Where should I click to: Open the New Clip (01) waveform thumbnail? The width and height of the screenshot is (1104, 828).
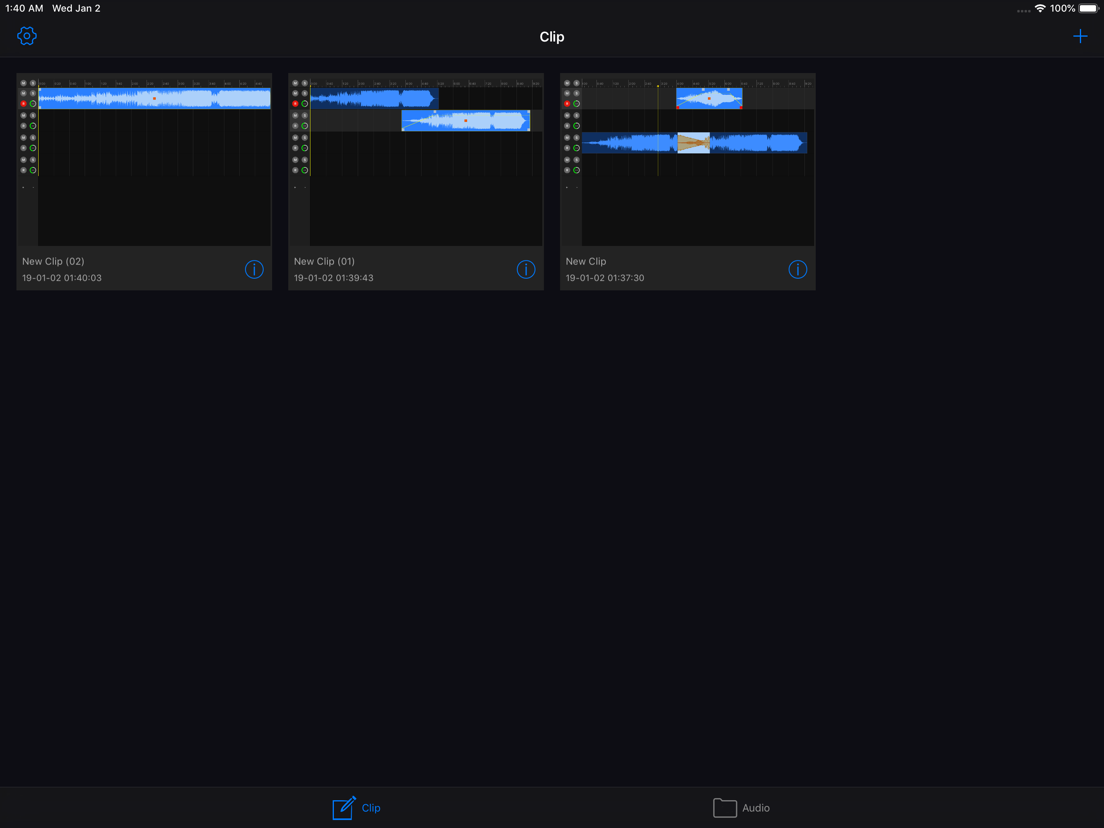pyautogui.click(x=416, y=162)
